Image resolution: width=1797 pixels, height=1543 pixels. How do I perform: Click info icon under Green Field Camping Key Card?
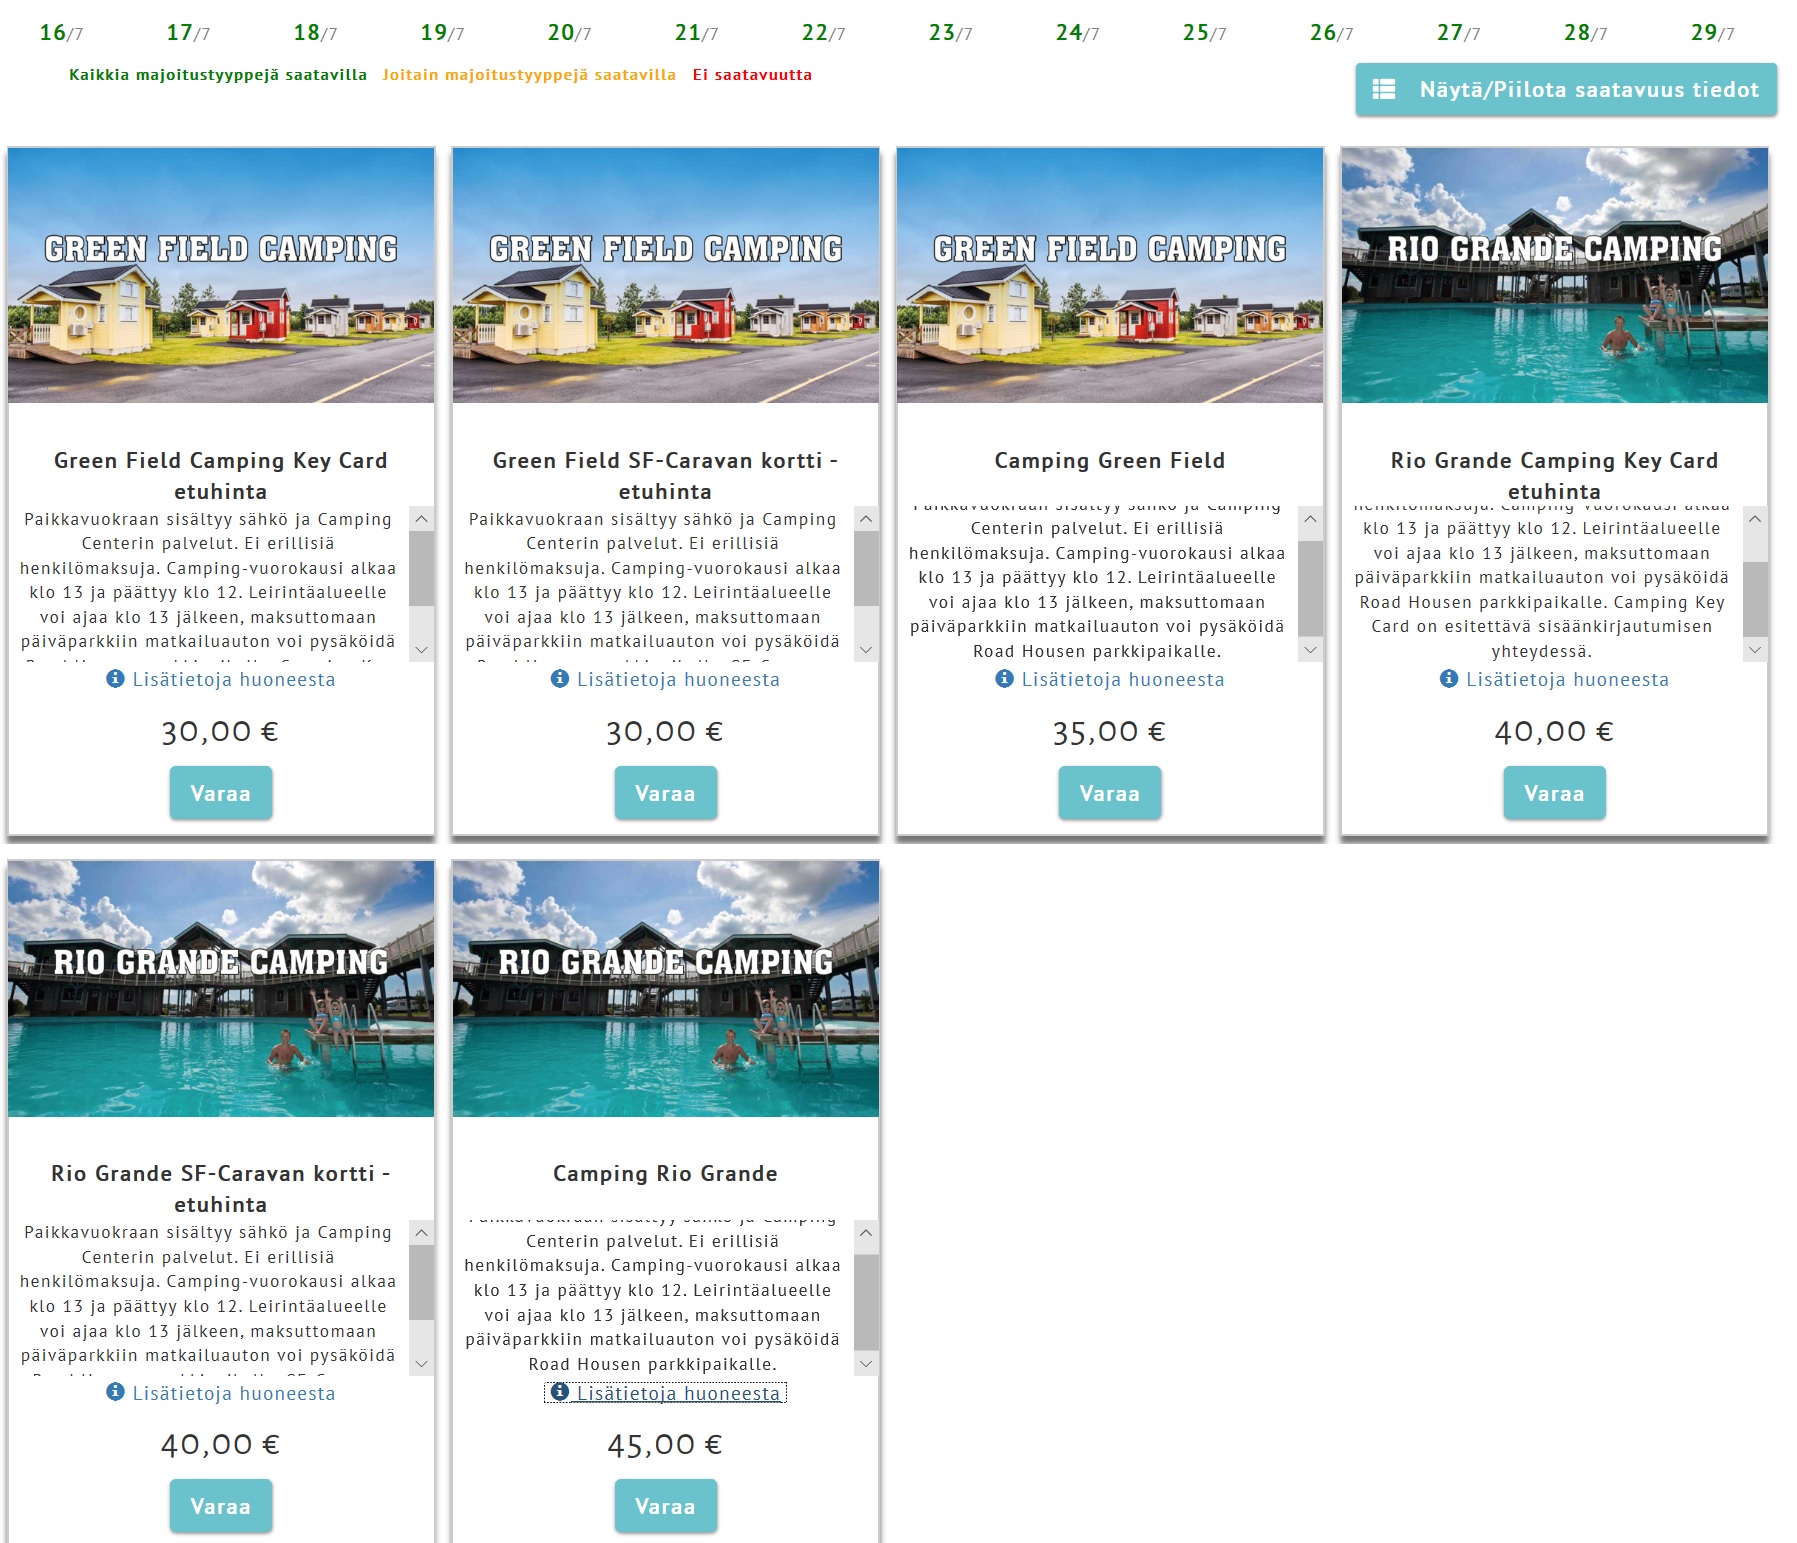click(x=115, y=679)
